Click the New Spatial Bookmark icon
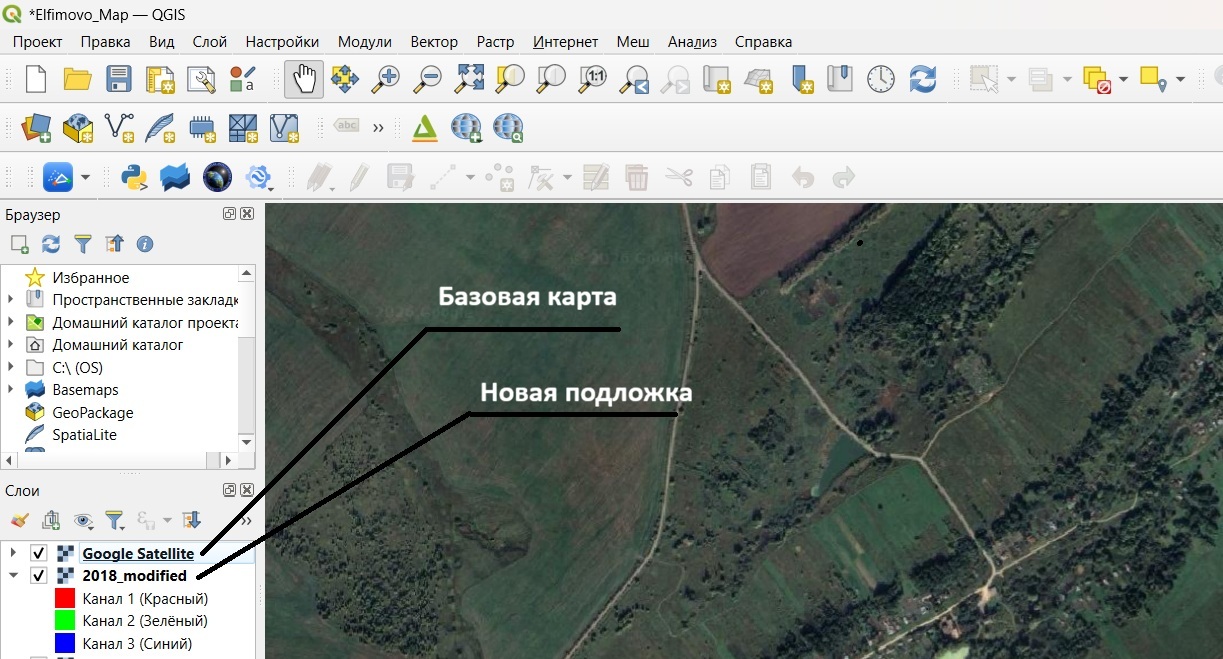 799,79
